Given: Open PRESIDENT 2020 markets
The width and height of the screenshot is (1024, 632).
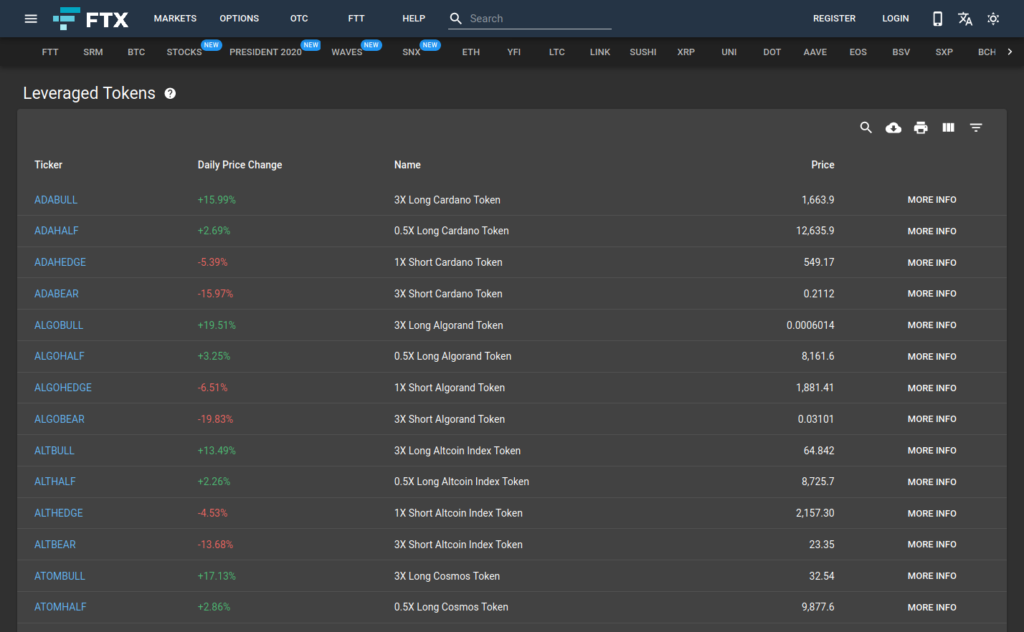Looking at the screenshot, I should coord(265,52).
